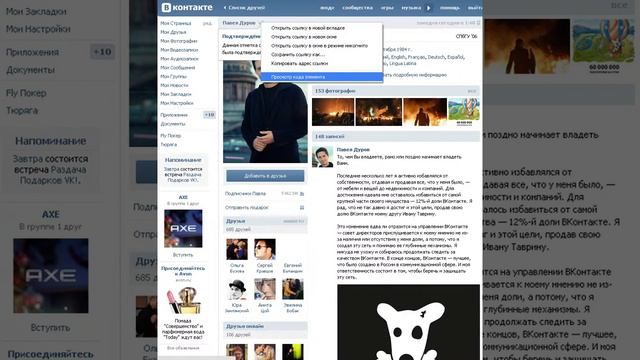Click Все объявления link under ads
Image resolution: width=640 pixels, height=360 pixels.
[x=183, y=348]
